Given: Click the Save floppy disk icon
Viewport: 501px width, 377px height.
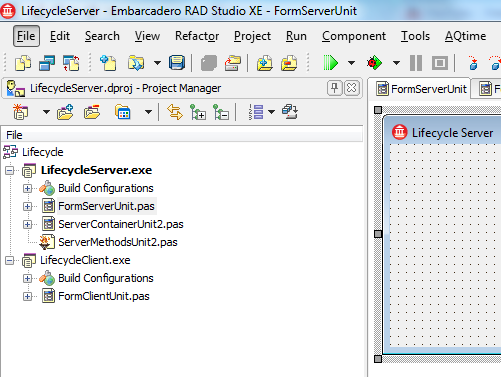Looking at the screenshot, I should point(177,63).
